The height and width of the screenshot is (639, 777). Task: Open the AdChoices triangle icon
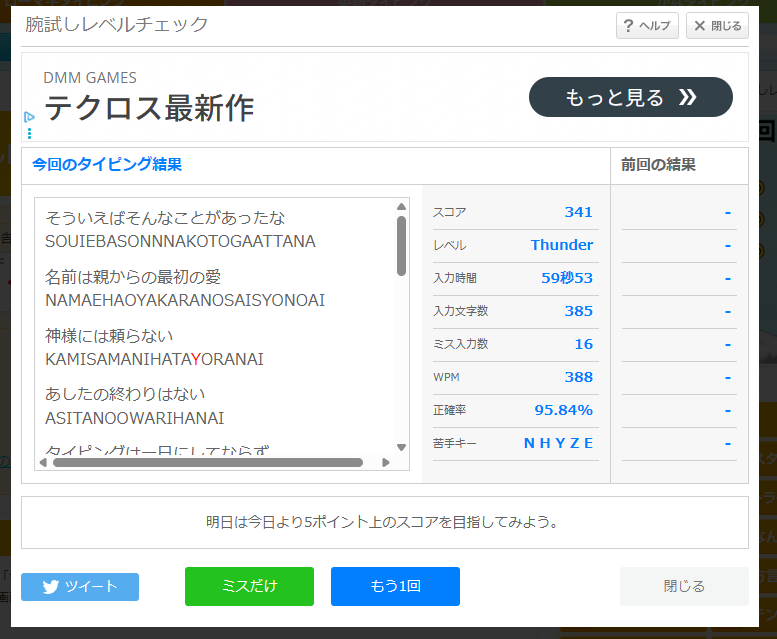click(x=29, y=117)
